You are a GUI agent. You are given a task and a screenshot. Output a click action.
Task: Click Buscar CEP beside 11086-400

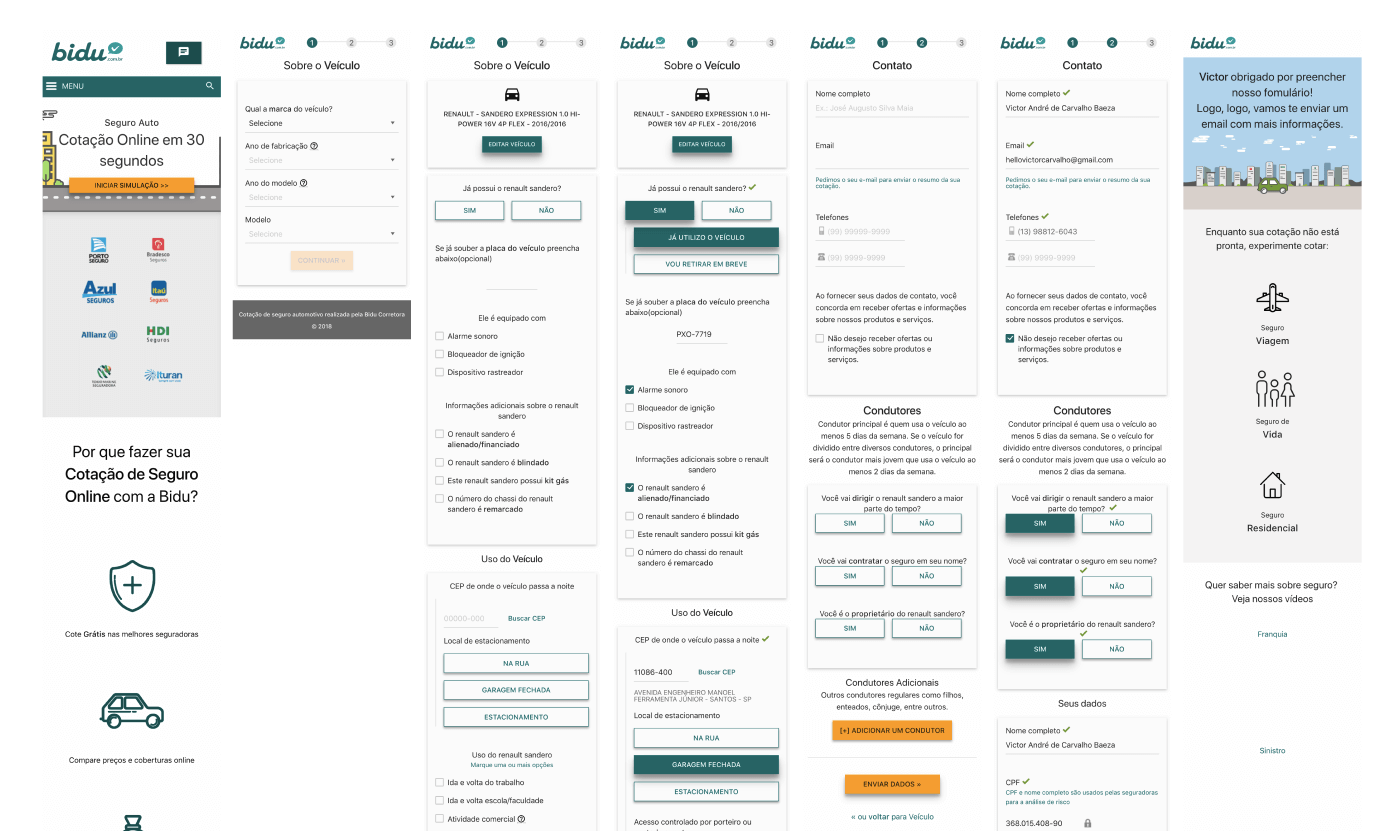716,672
